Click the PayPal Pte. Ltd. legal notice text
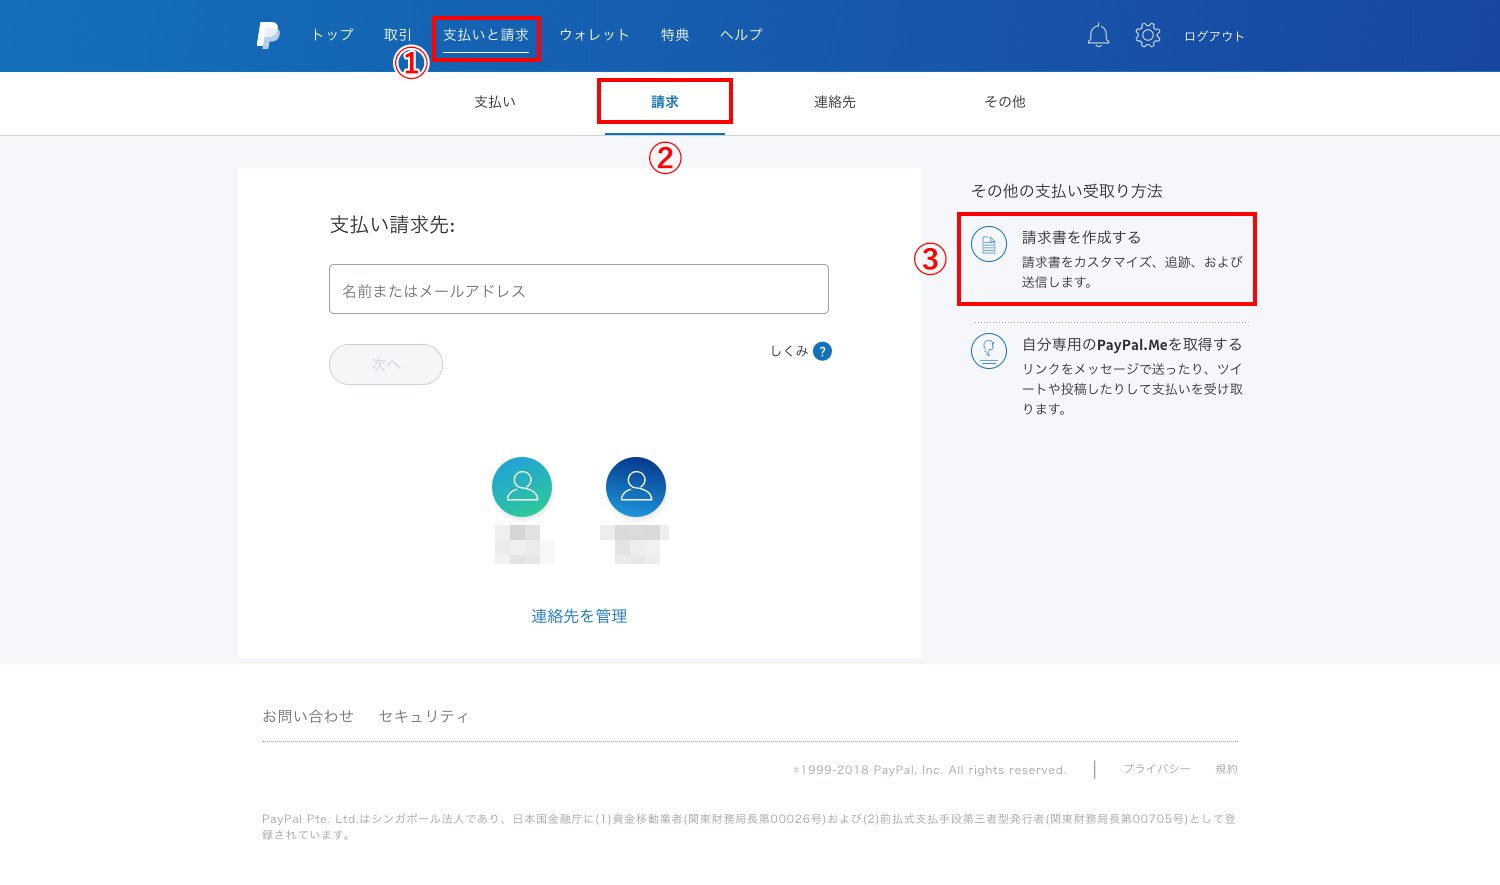The image size is (1500, 885). point(749,826)
